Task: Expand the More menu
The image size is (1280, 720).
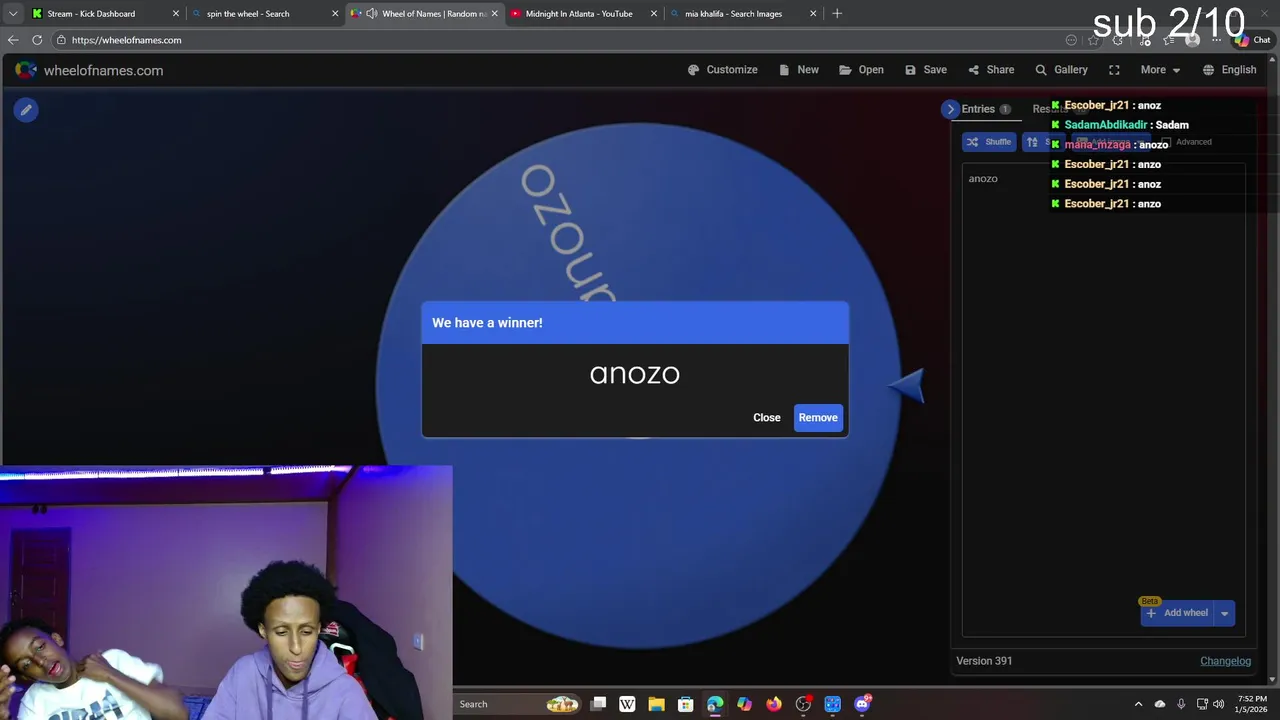Action: click(1160, 70)
